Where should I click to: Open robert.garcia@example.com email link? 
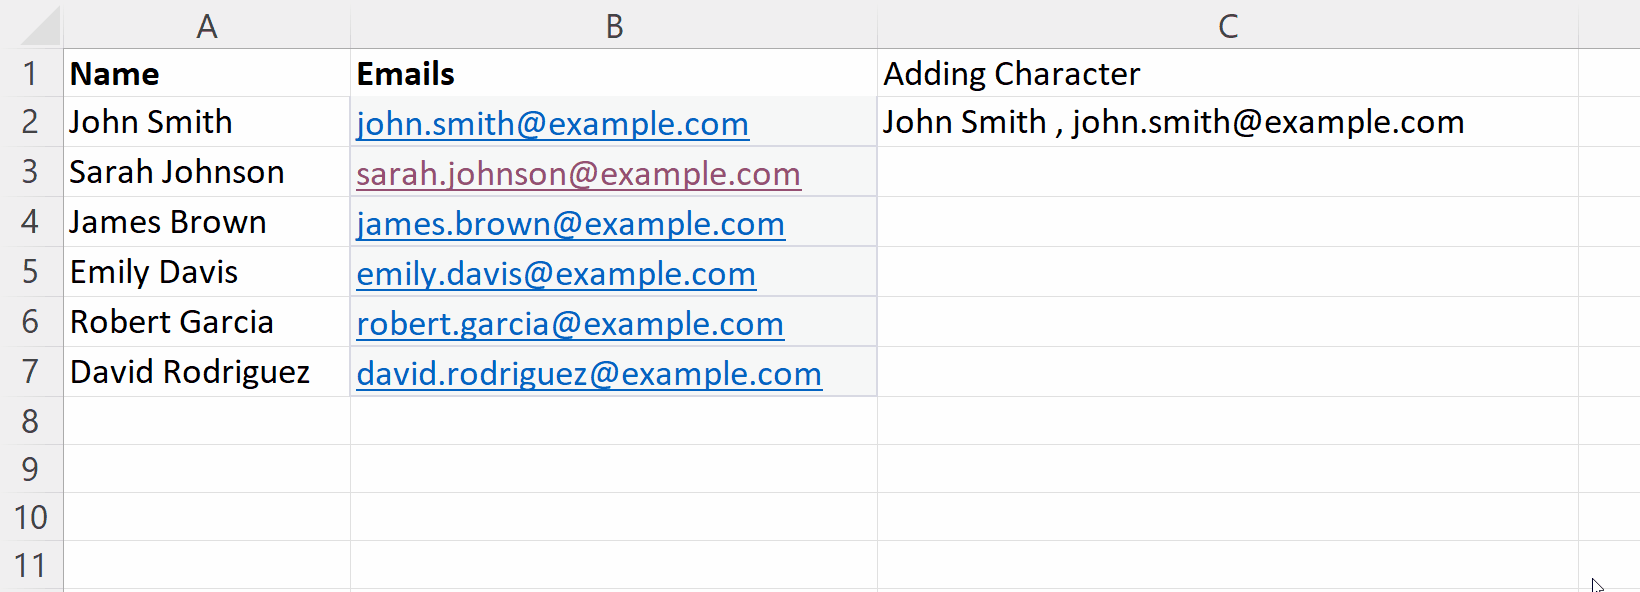point(570,324)
